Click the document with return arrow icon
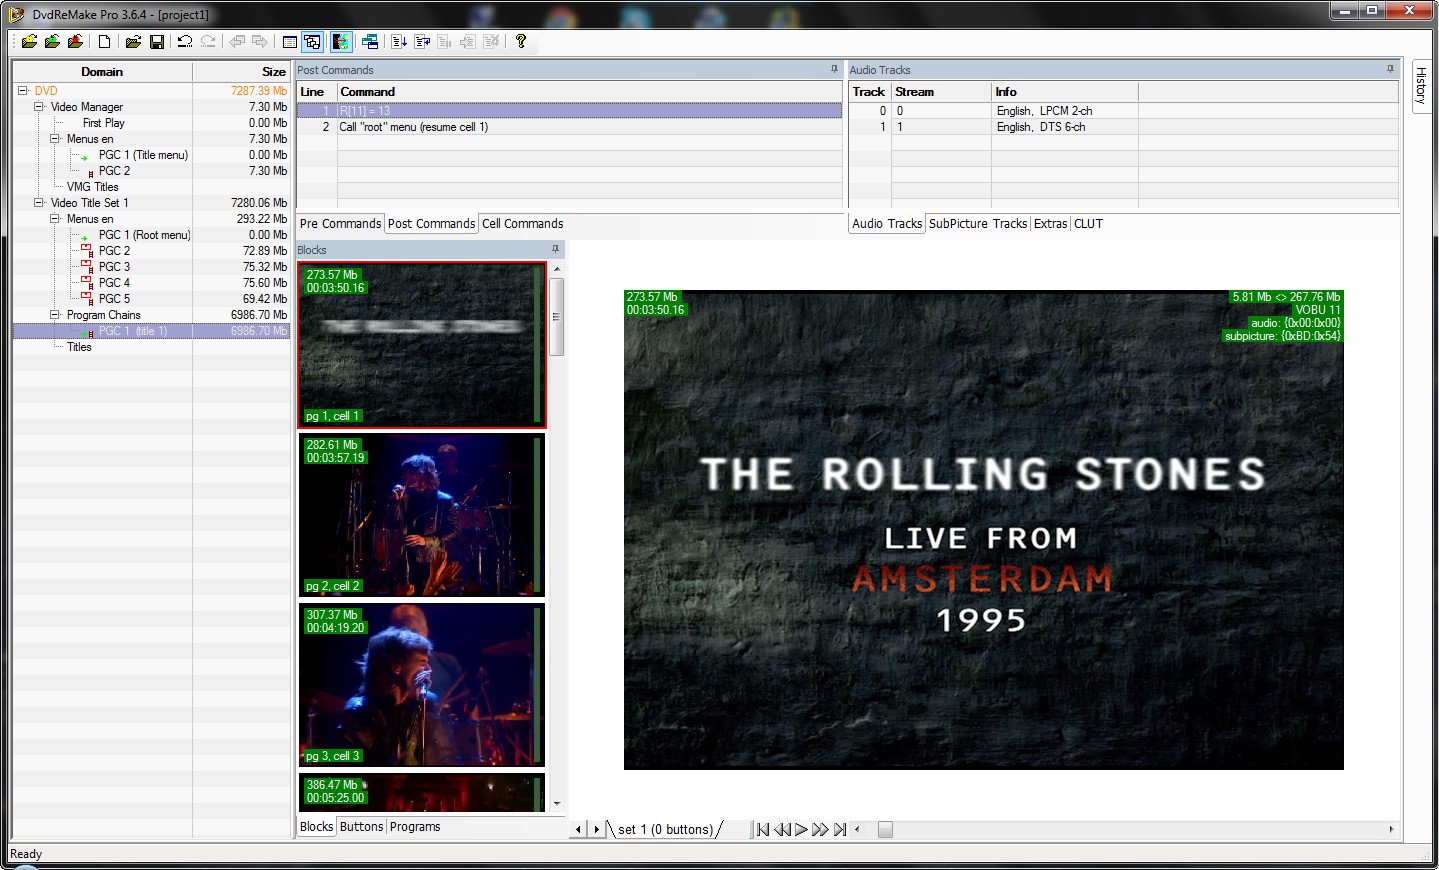The width and height of the screenshot is (1439, 870). point(422,41)
